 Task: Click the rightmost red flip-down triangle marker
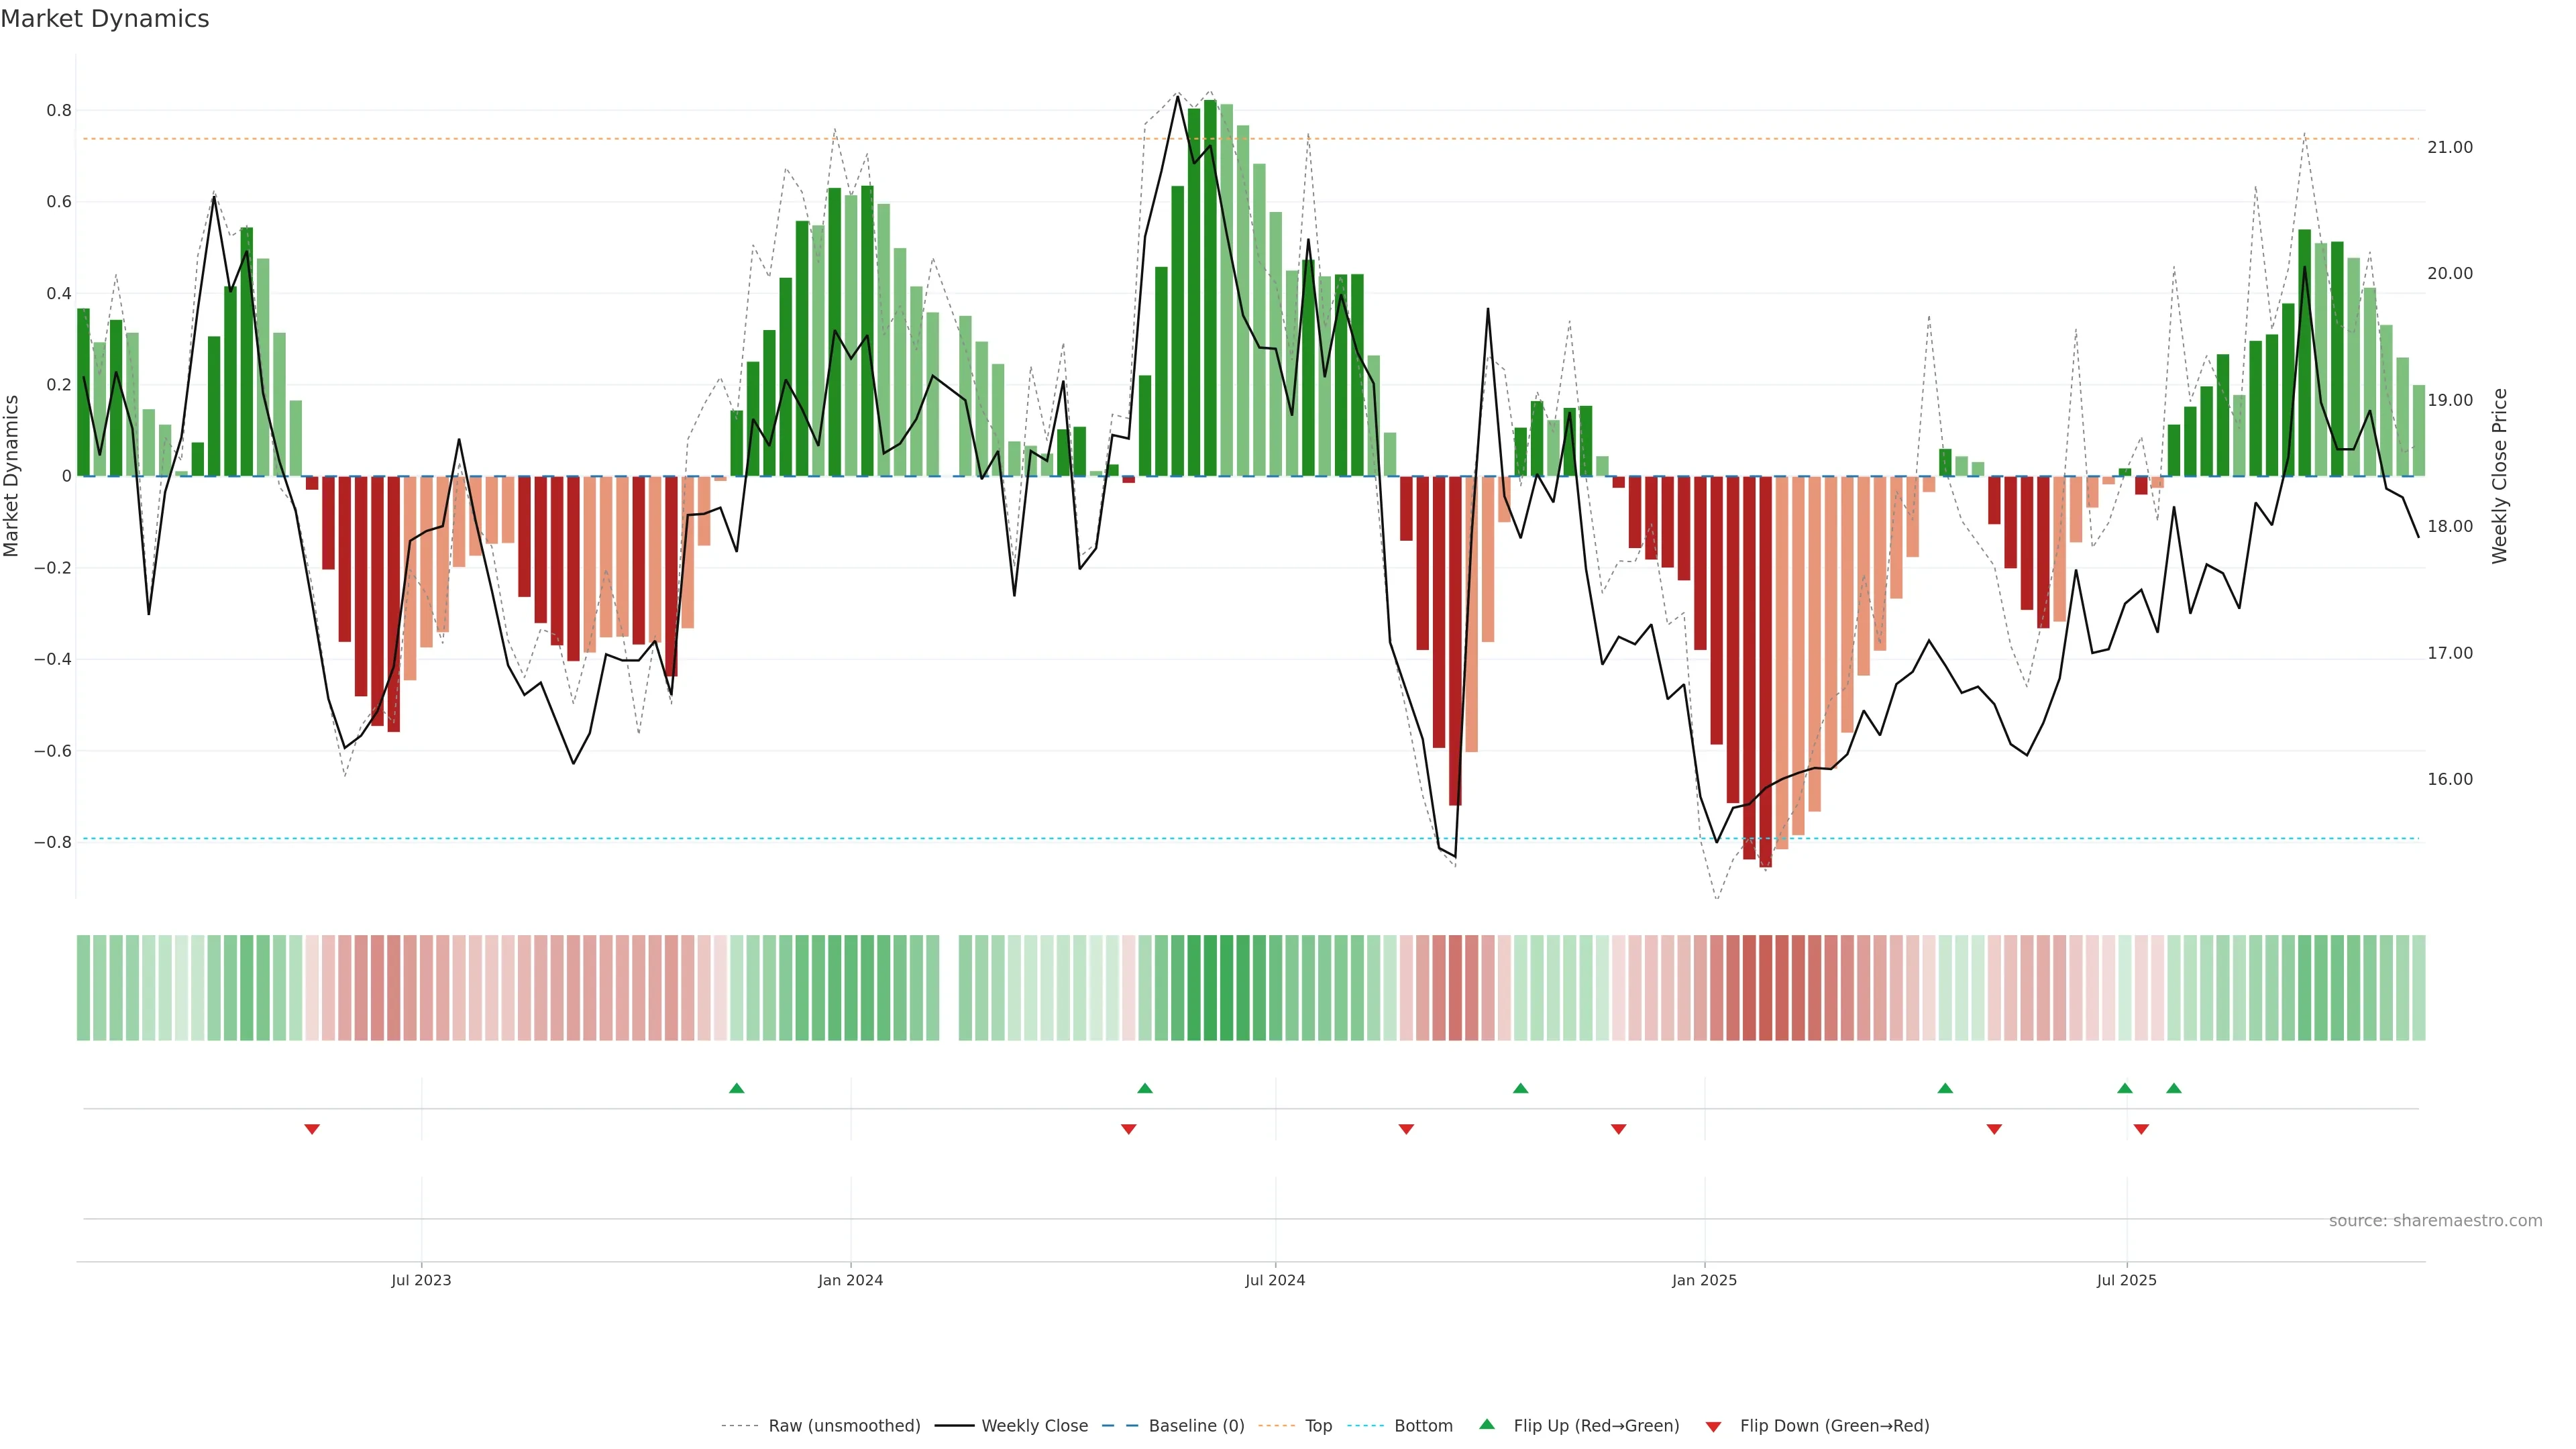tap(2141, 1129)
